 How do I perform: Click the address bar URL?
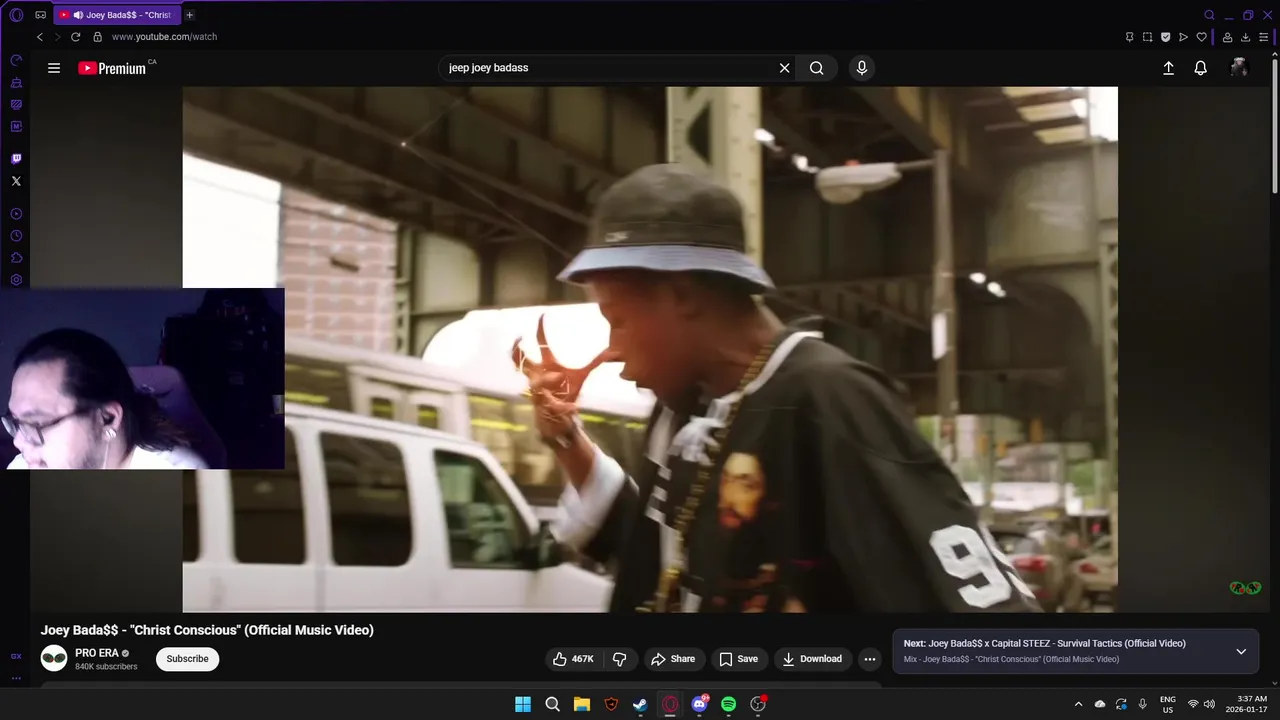point(164,37)
